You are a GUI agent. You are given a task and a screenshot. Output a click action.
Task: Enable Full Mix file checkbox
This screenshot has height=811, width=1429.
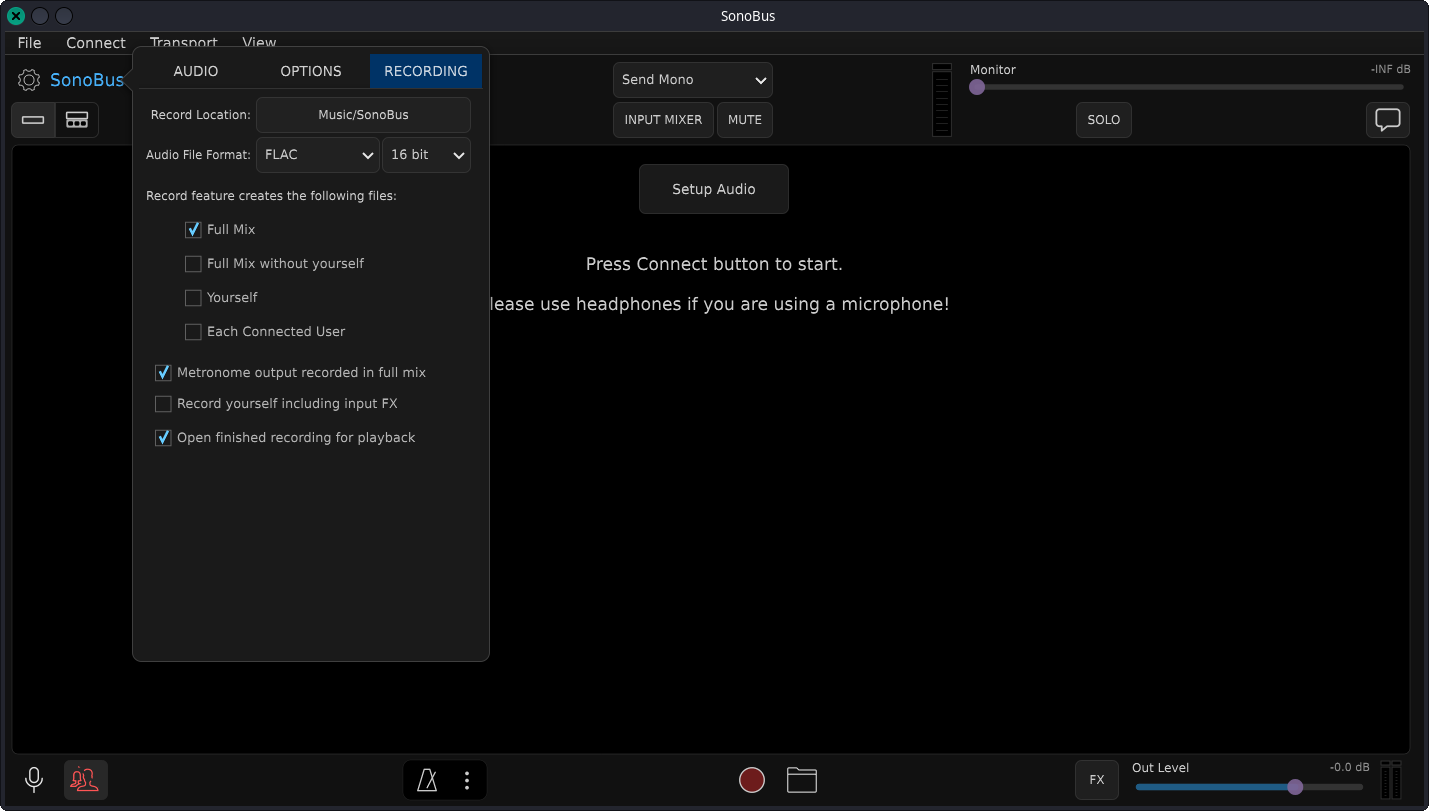(x=193, y=230)
